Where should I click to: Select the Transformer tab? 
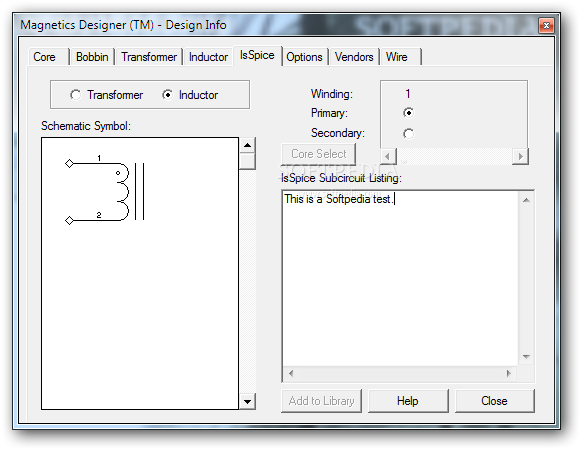(149, 57)
